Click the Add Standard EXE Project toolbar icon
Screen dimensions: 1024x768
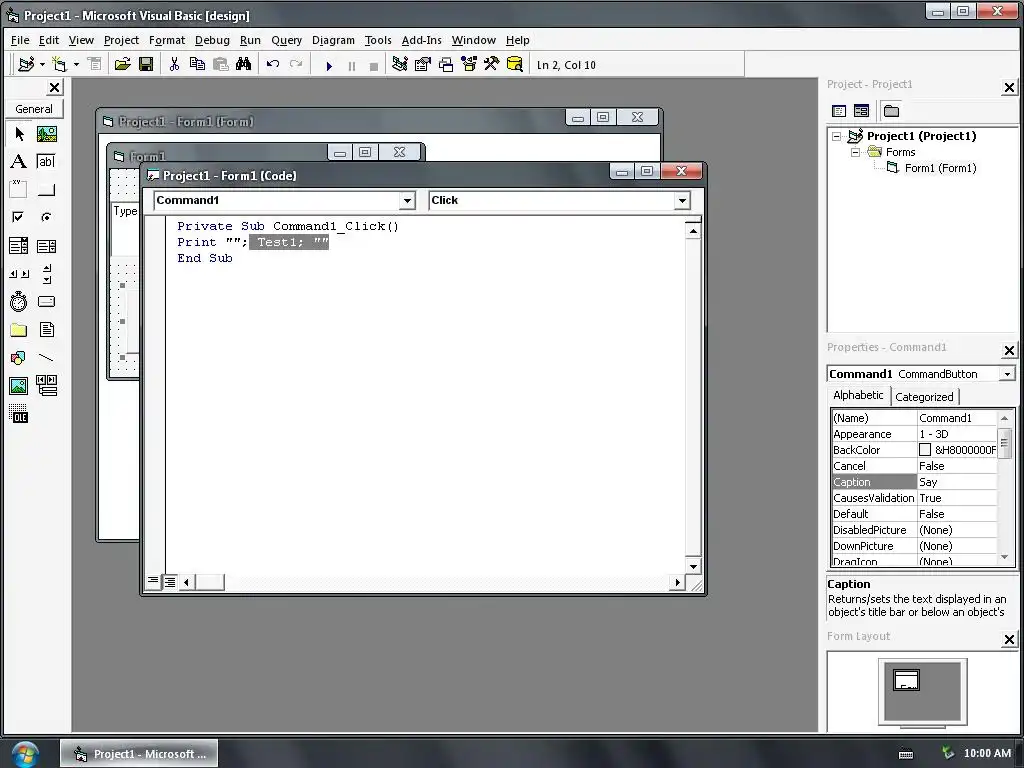[26, 64]
